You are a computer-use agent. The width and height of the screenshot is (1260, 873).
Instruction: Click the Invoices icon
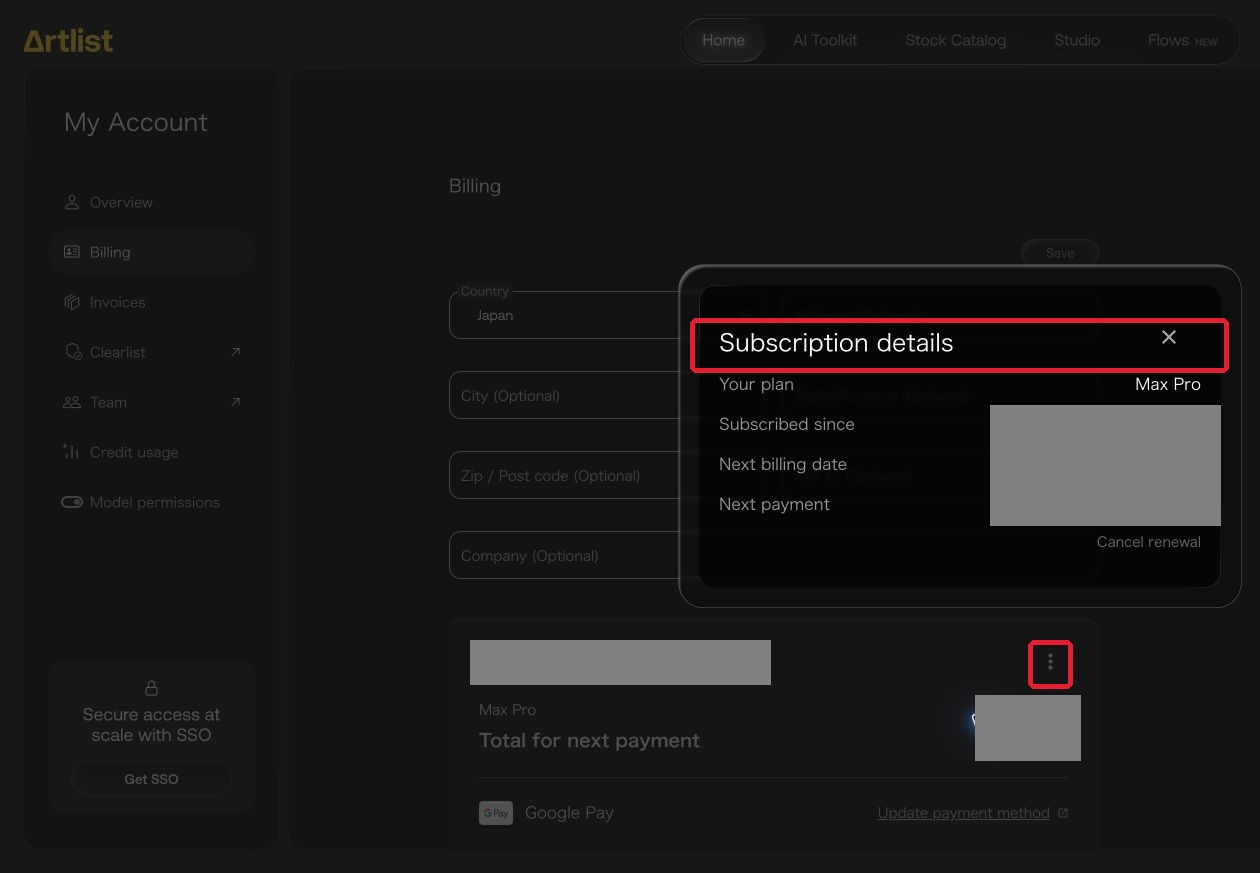(x=72, y=302)
